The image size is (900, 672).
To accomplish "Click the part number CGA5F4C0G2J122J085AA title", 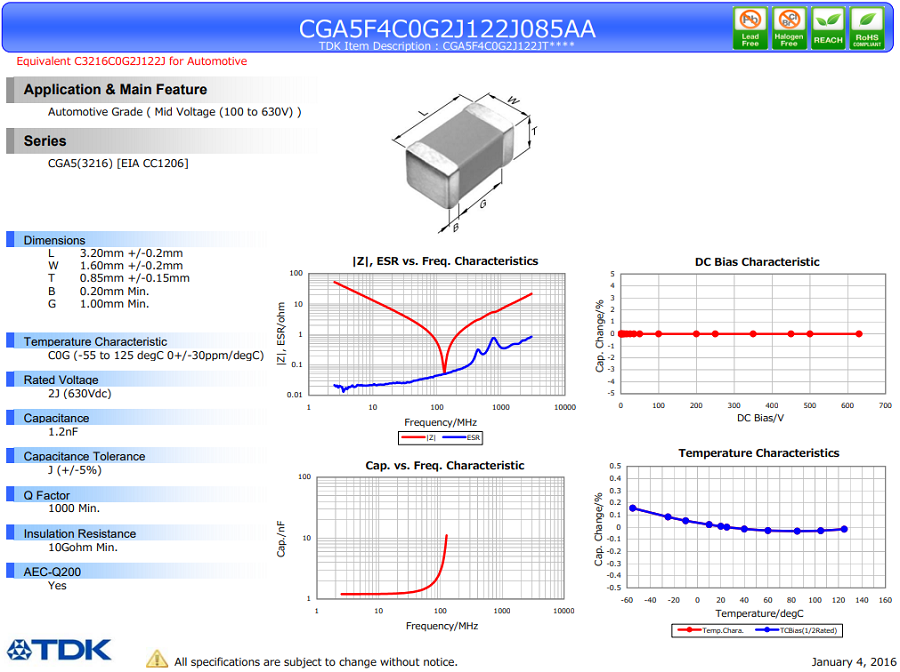I will [x=447, y=29].
